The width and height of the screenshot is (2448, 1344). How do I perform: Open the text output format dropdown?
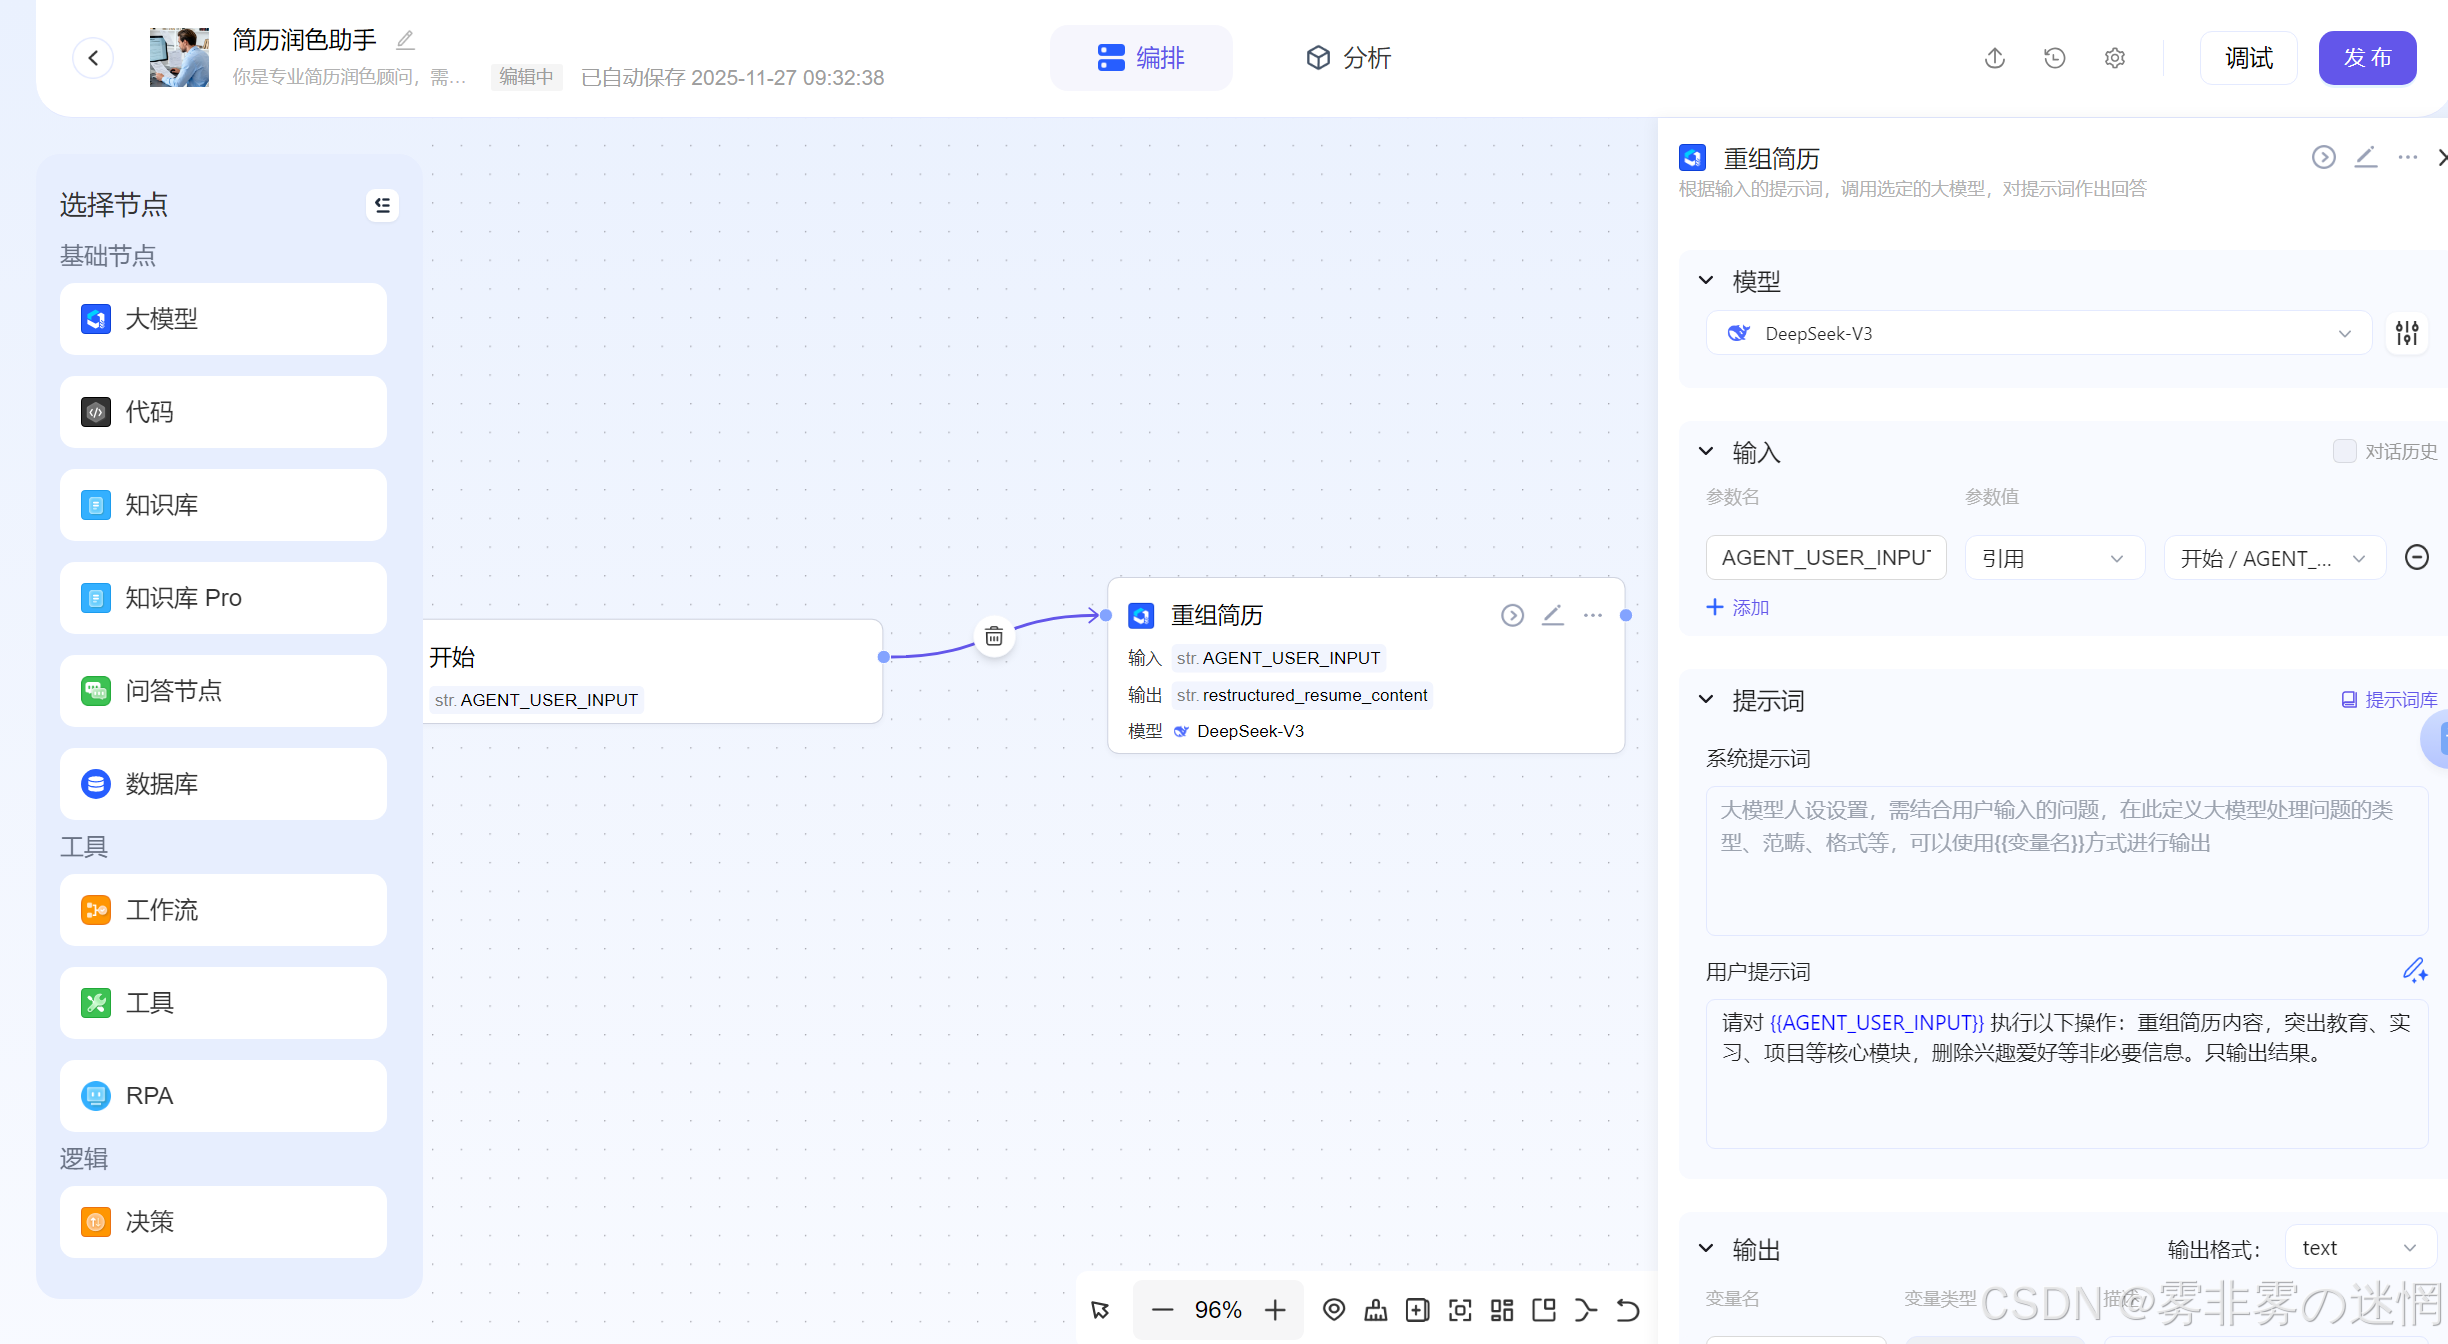pos(2359,1247)
